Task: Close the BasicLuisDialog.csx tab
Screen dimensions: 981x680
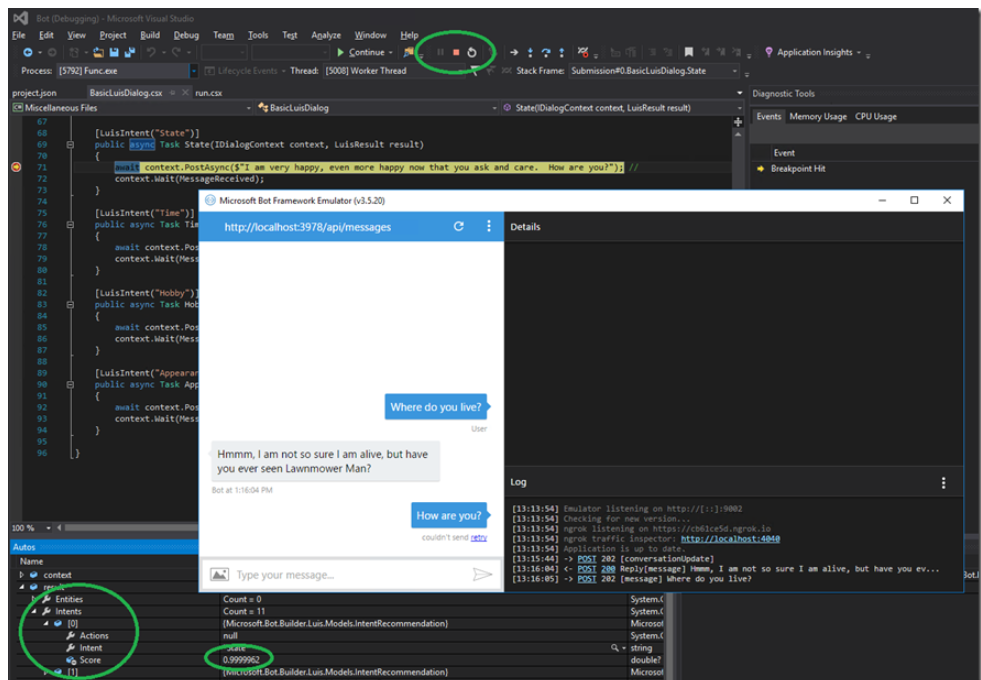Action: click(x=185, y=93)
